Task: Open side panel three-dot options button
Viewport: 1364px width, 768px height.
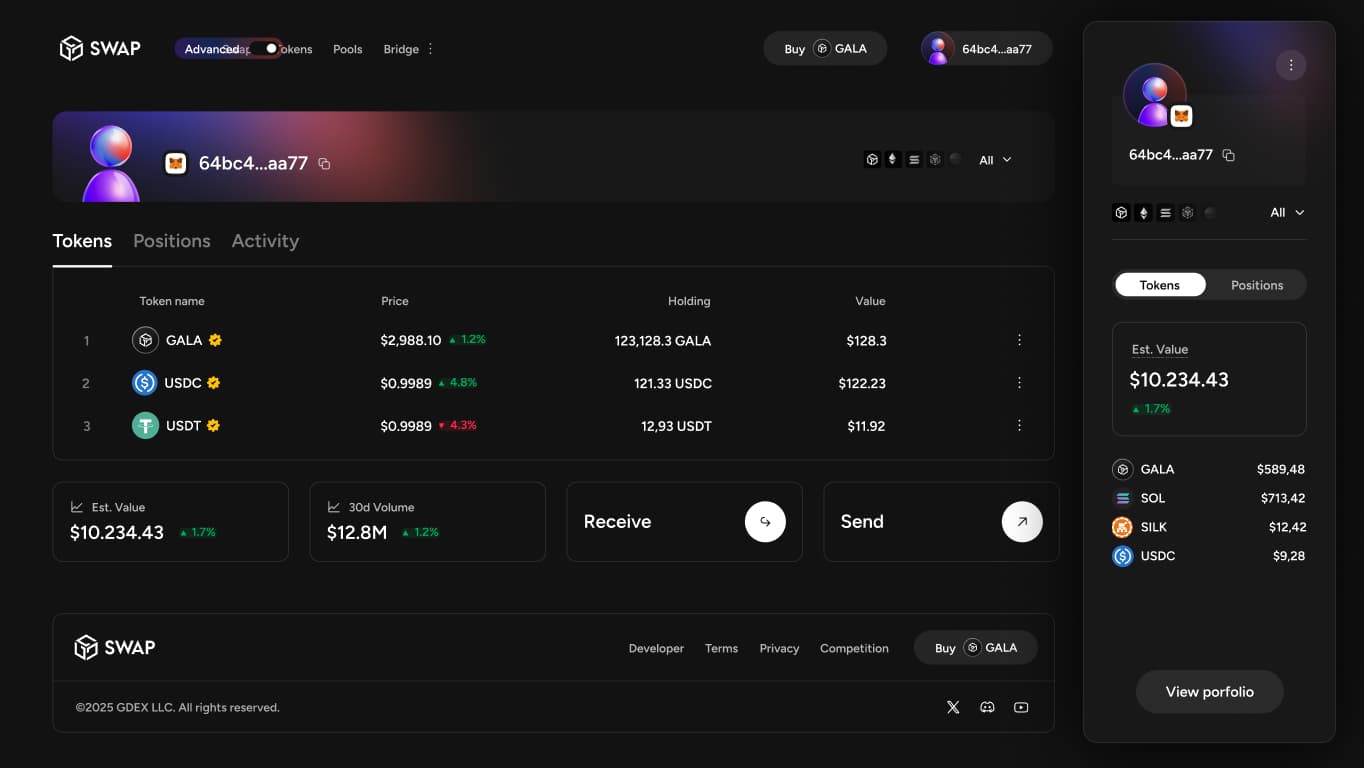Action: tap(1291, 65)
